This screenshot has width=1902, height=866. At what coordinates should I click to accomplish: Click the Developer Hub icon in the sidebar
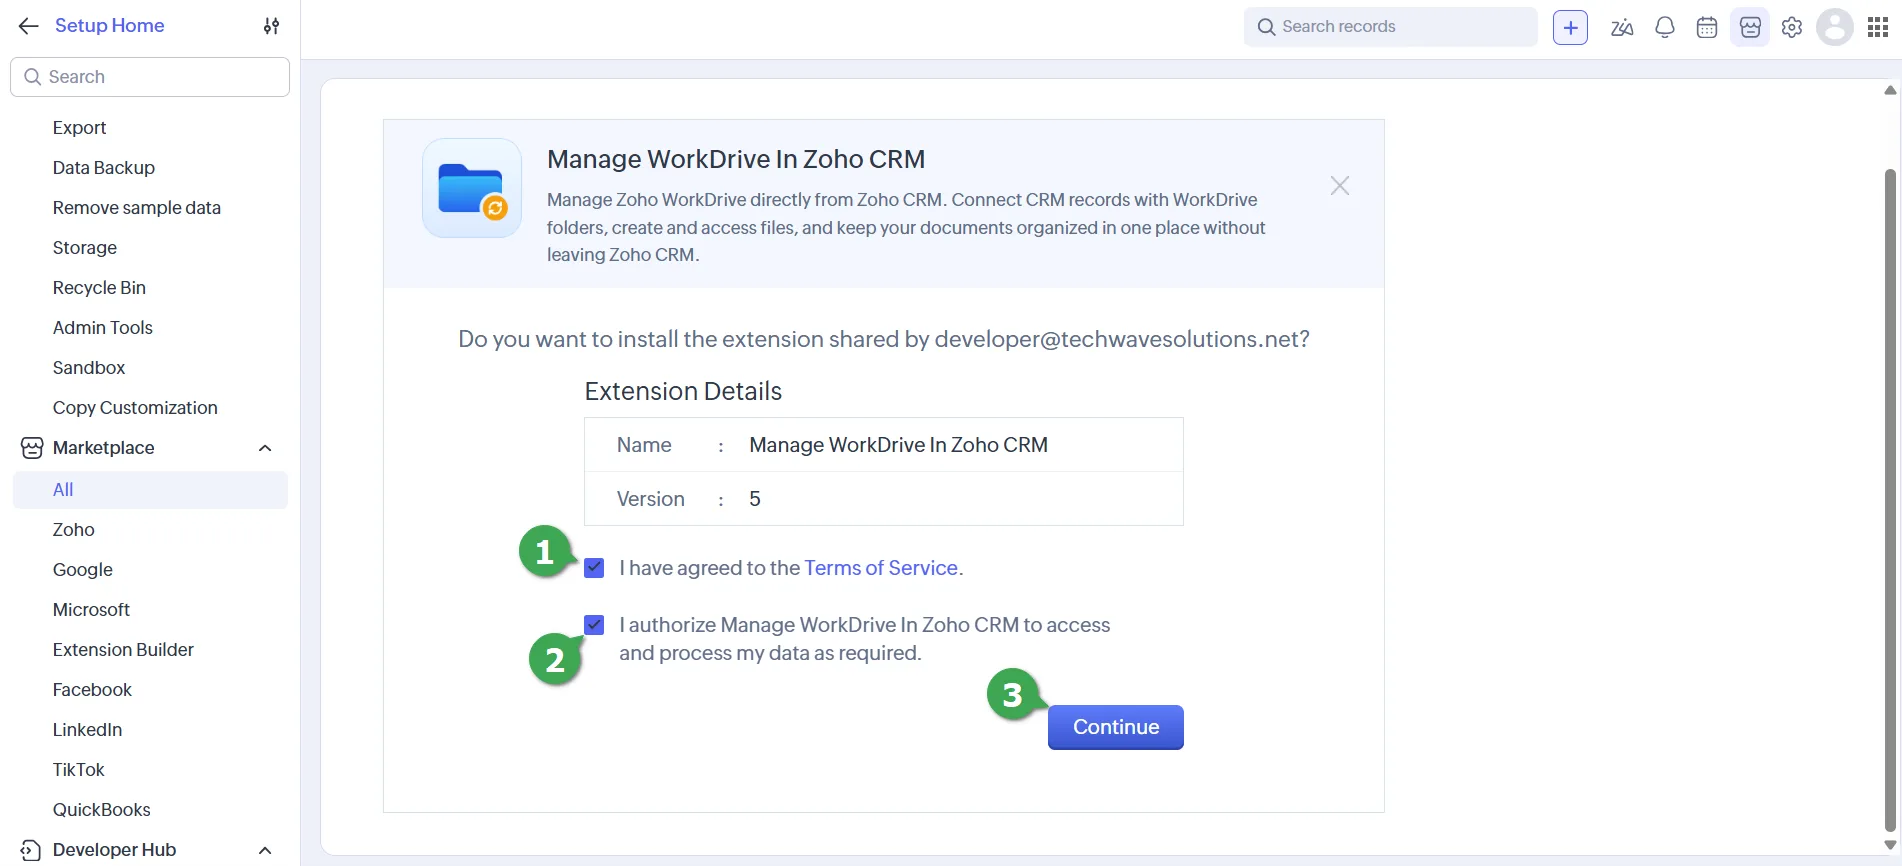[31, 850]
